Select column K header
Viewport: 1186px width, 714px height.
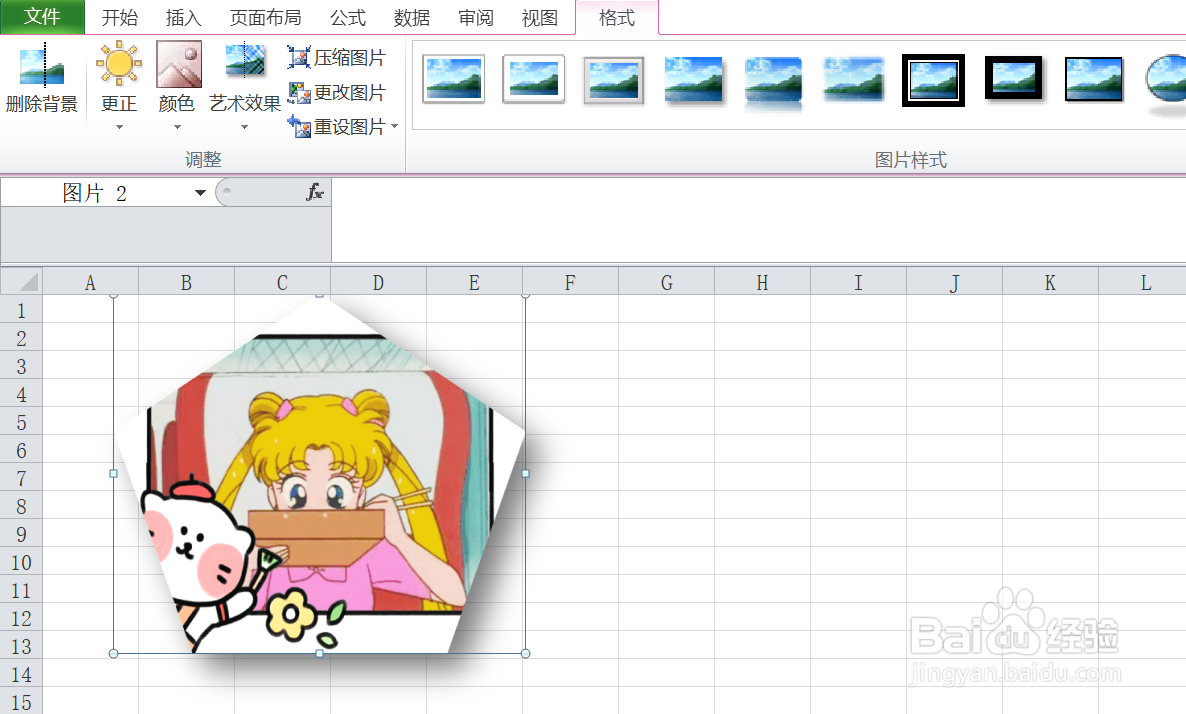click(x=1051, y=283)
